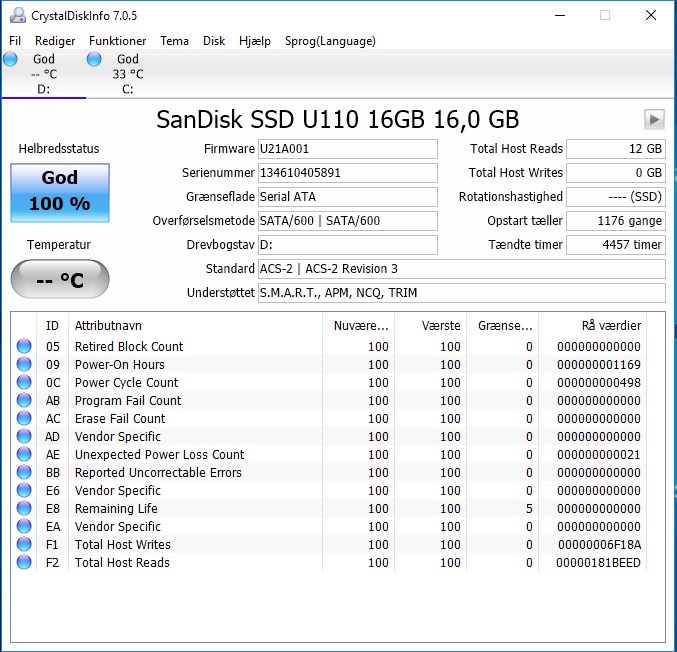Click raw value 000000001169
Screen dimensions: 677x652
tap(599, 364)
